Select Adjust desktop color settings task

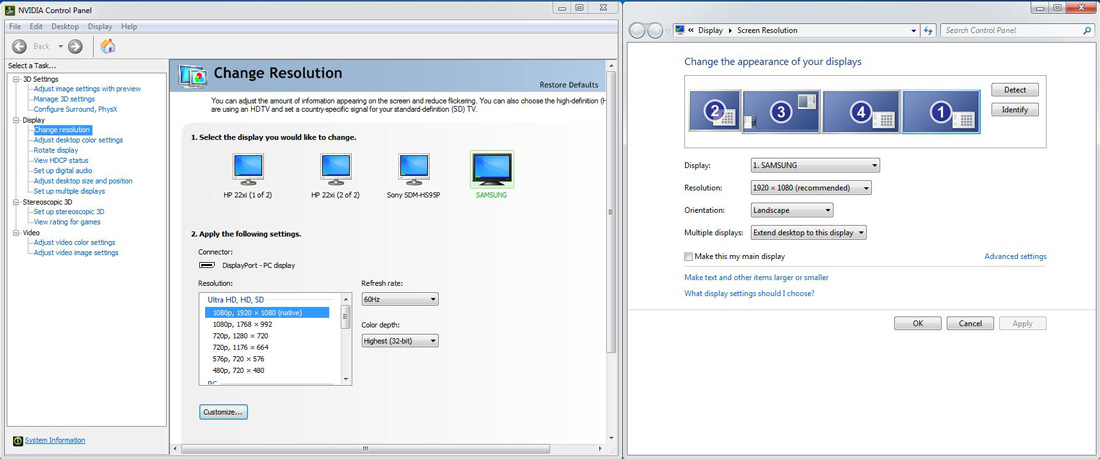pyautogui.click(x=78, y=140)
